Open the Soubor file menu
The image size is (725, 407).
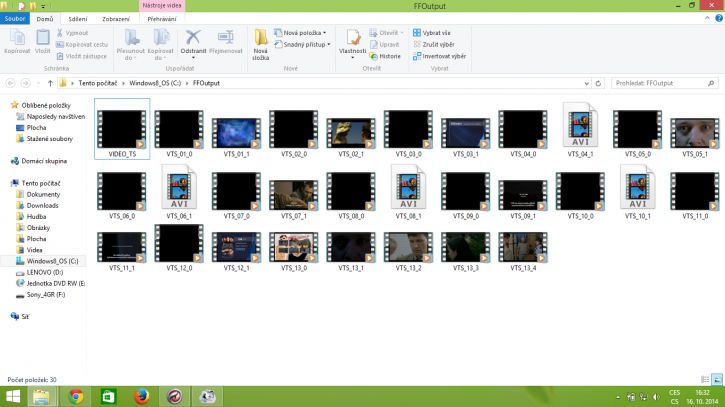point(15,18)
